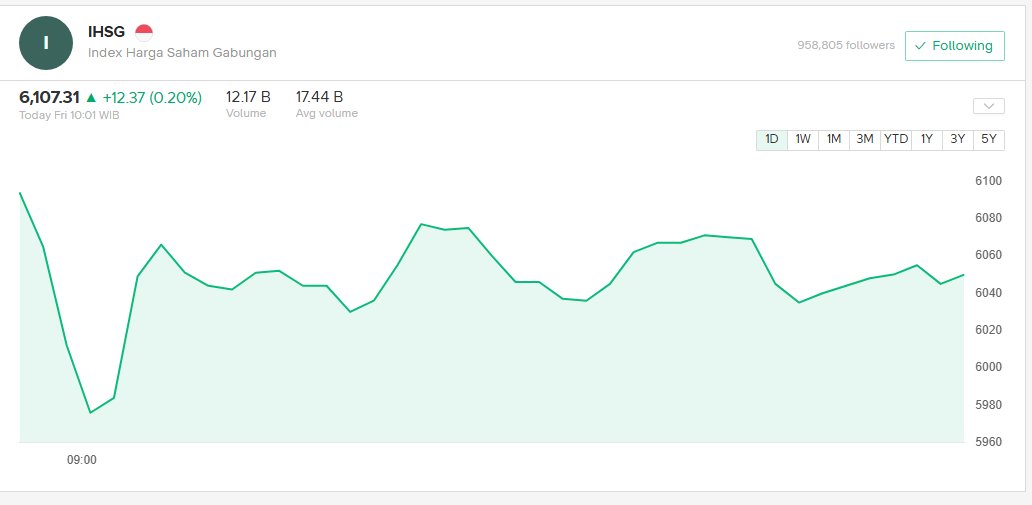Viewport: 1032px width, 505px height.
Task: Switch chart to 1W range
Action: (802, 140)
